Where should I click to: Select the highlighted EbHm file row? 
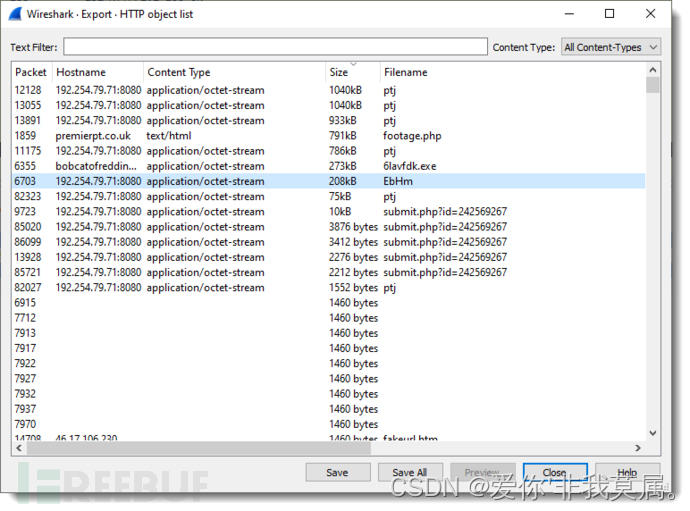tap(328, 181)
